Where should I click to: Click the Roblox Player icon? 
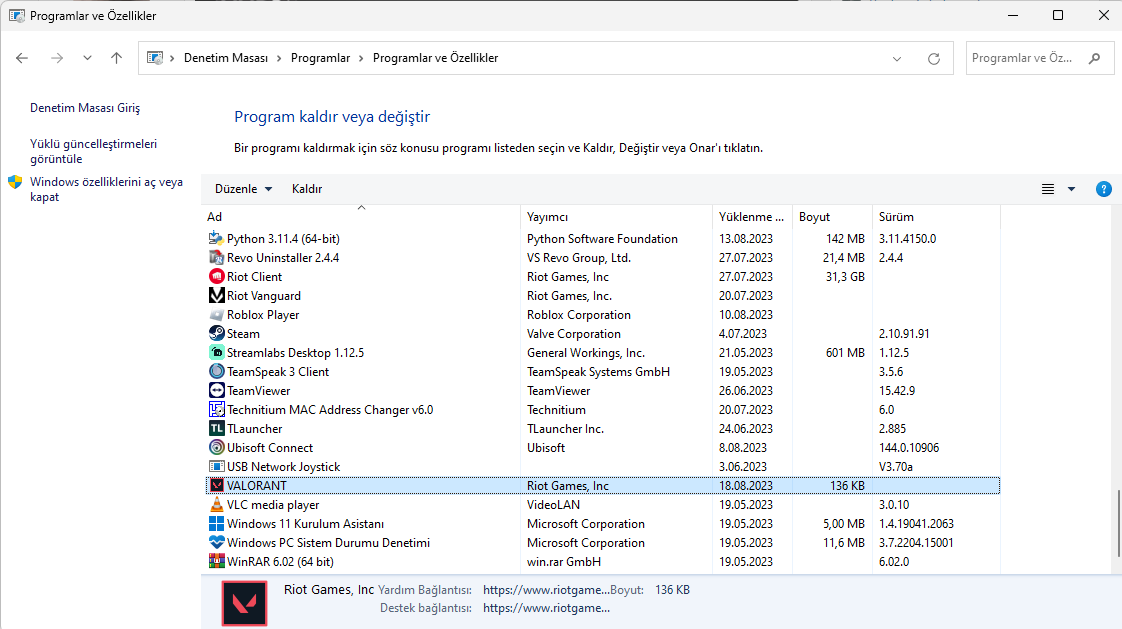coord(216,315)
